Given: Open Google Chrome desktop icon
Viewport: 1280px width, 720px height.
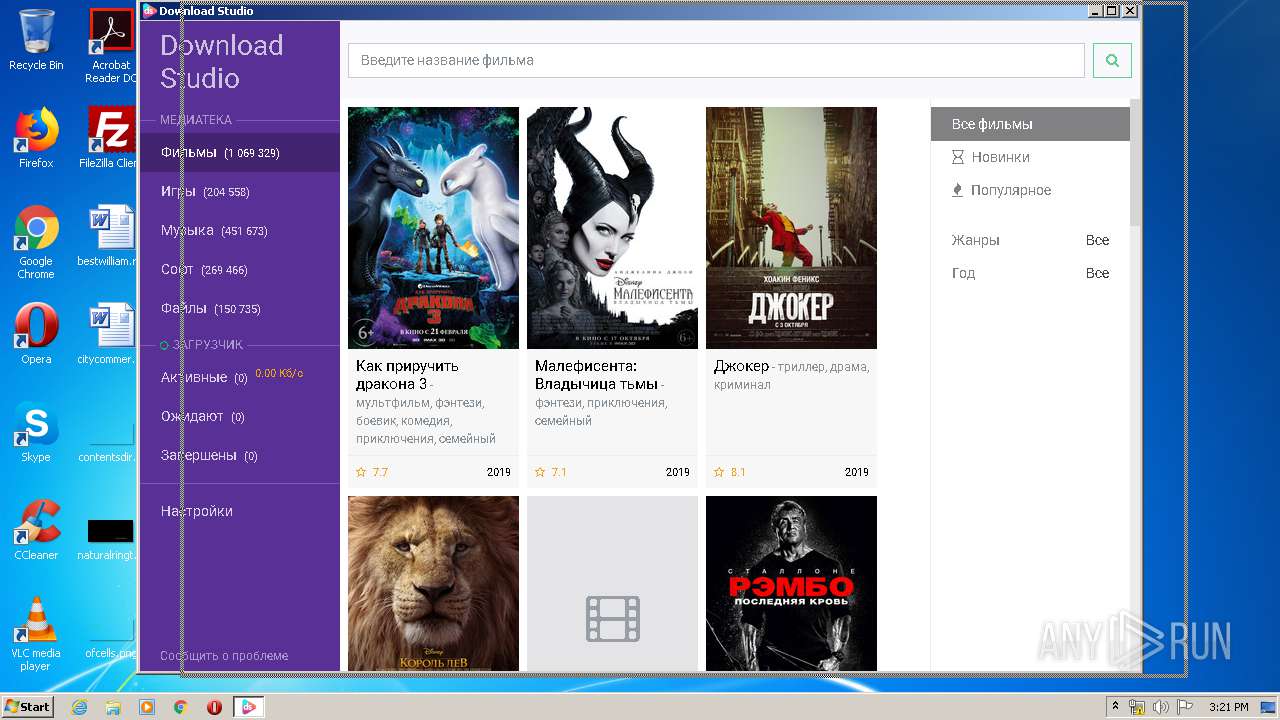Looking at the screenshot, I should (x=36, y=243).
